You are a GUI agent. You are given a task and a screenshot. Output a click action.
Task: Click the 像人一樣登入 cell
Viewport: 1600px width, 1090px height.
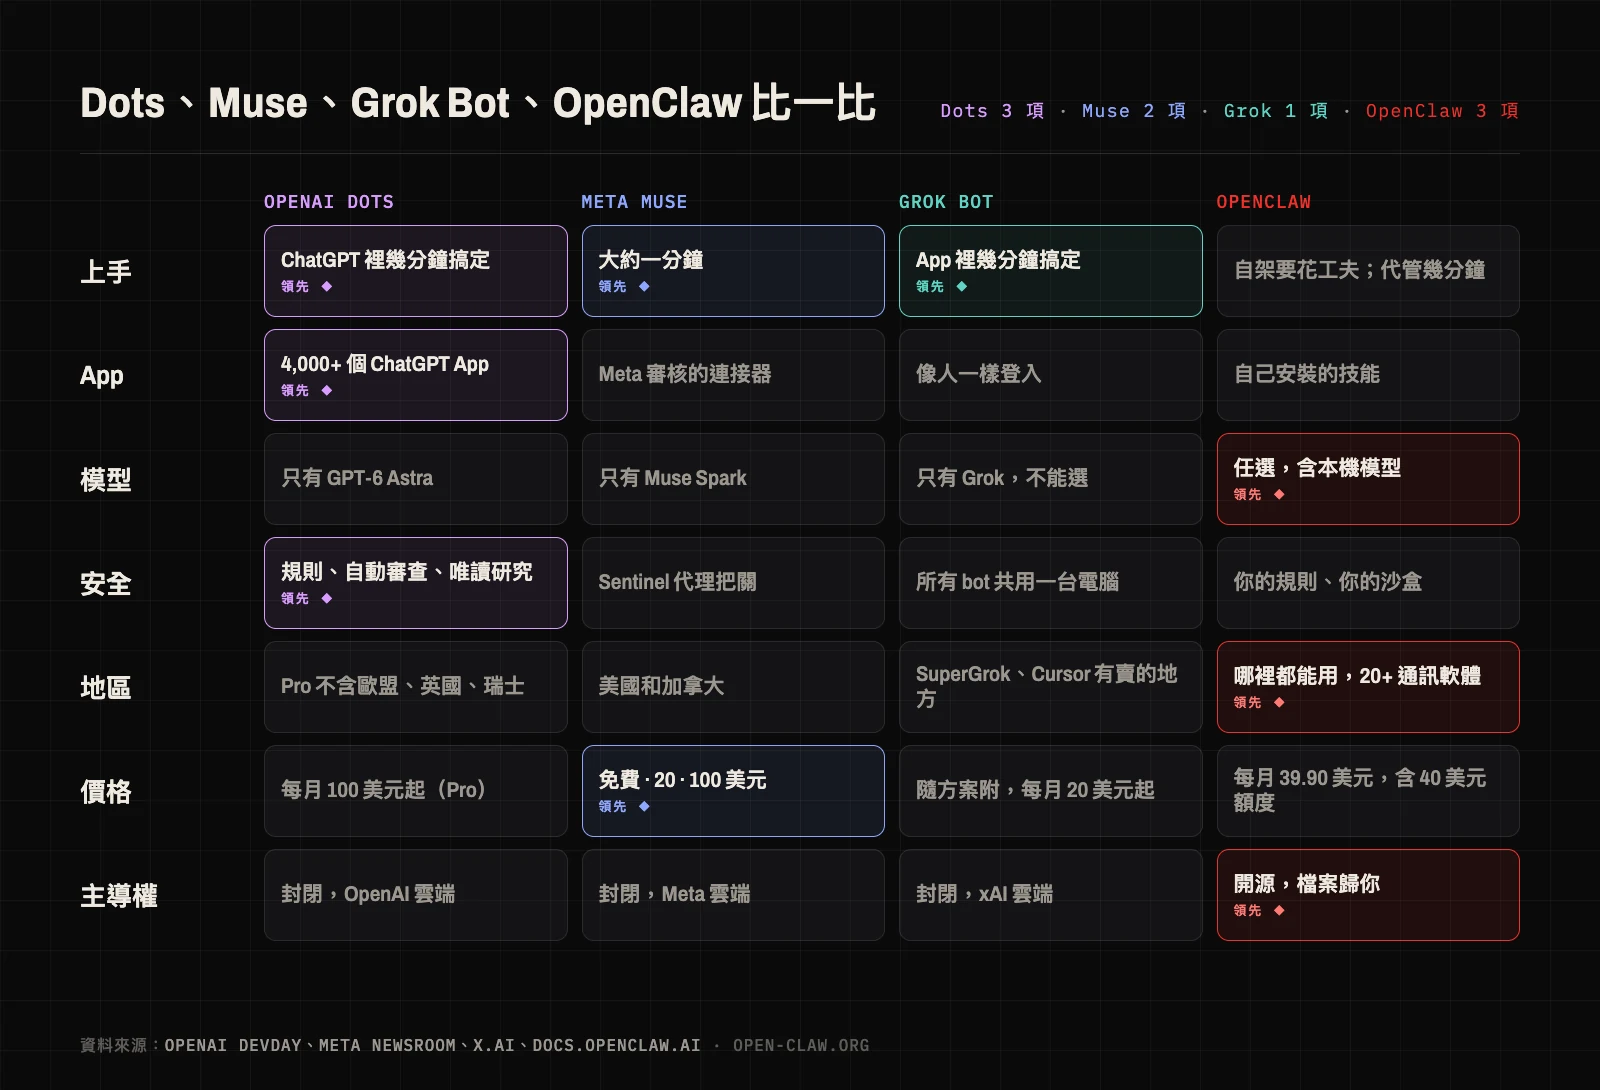1050,375
